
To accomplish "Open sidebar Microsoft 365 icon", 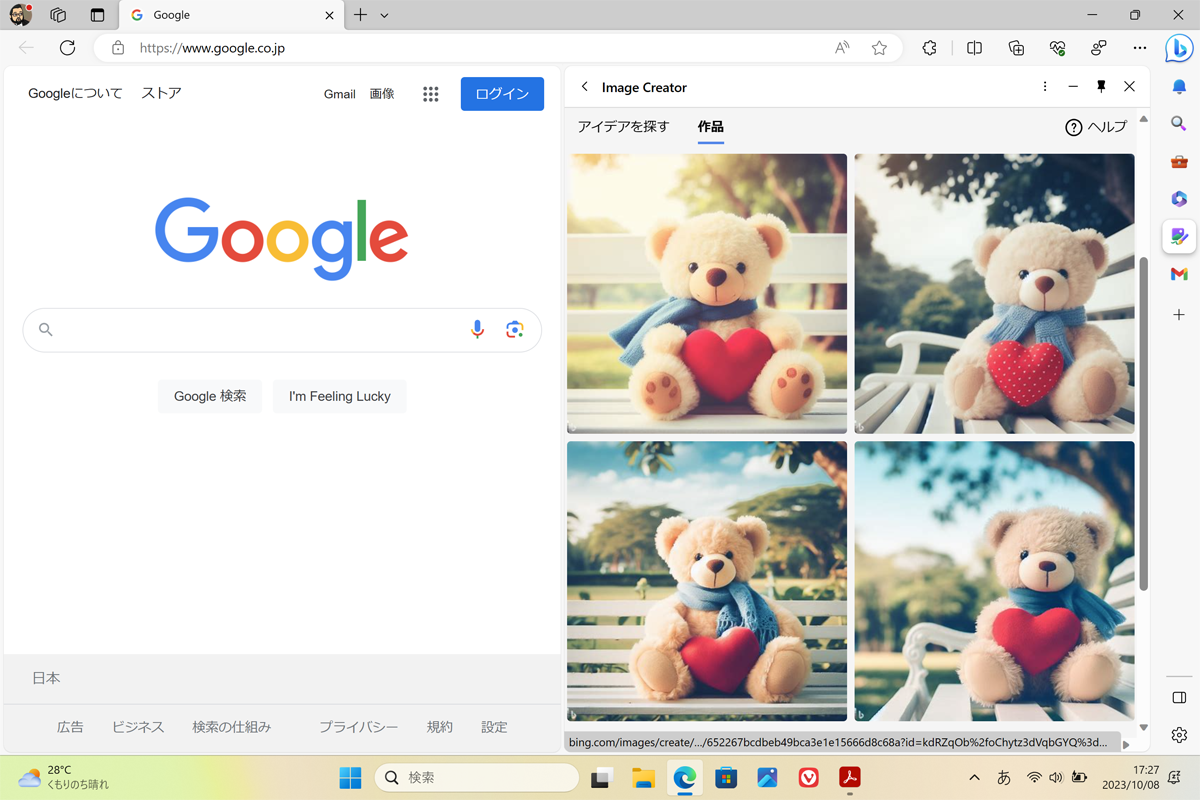I will coord(1179,199).
